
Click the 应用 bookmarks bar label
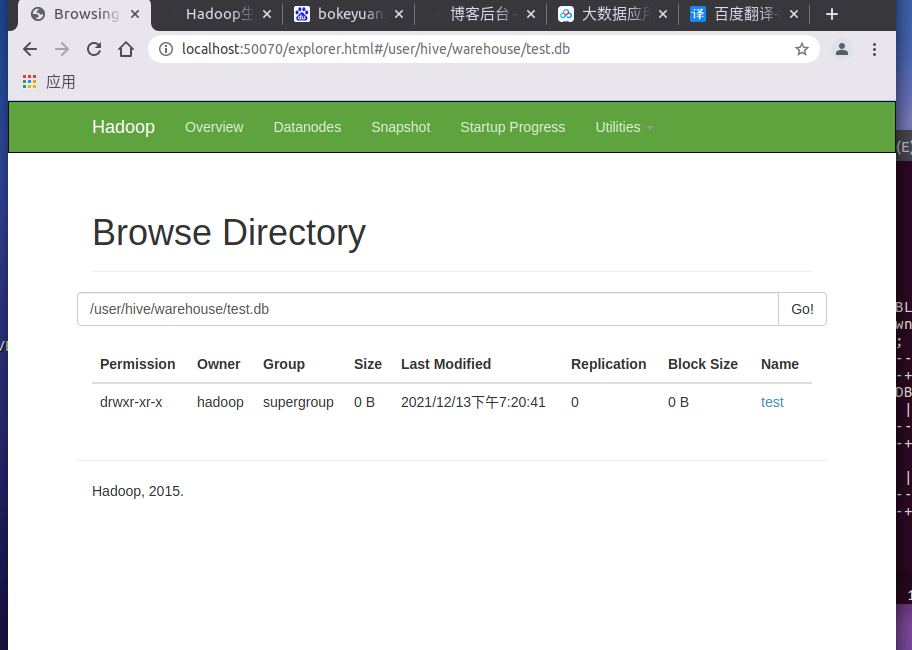60,82
